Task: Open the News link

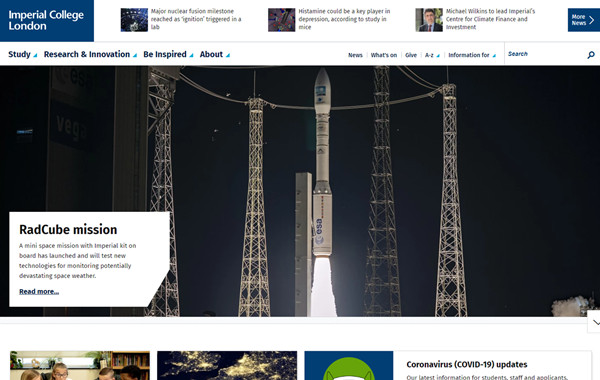Action: coord(355,55)
